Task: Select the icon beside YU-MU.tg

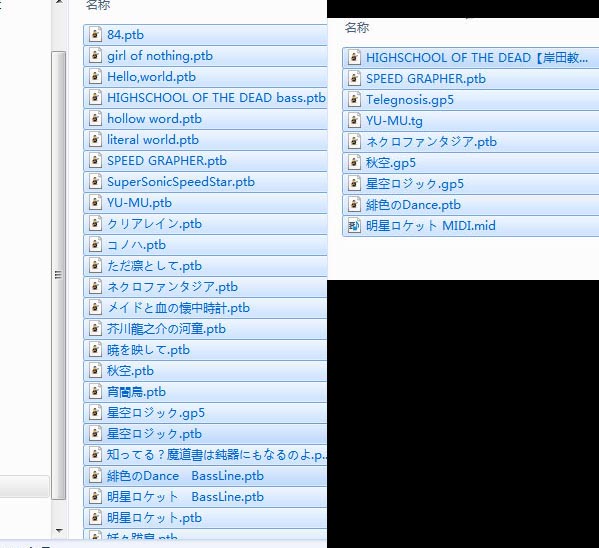Action: [x=354, y=121]
